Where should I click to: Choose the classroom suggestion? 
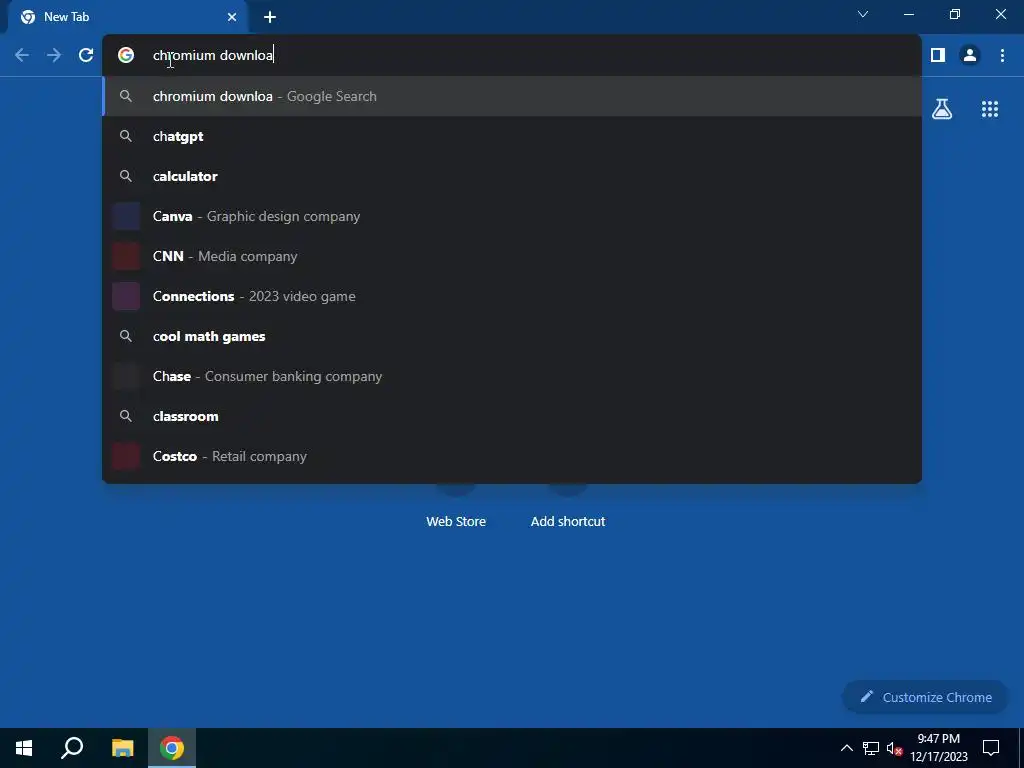point(512,416)
